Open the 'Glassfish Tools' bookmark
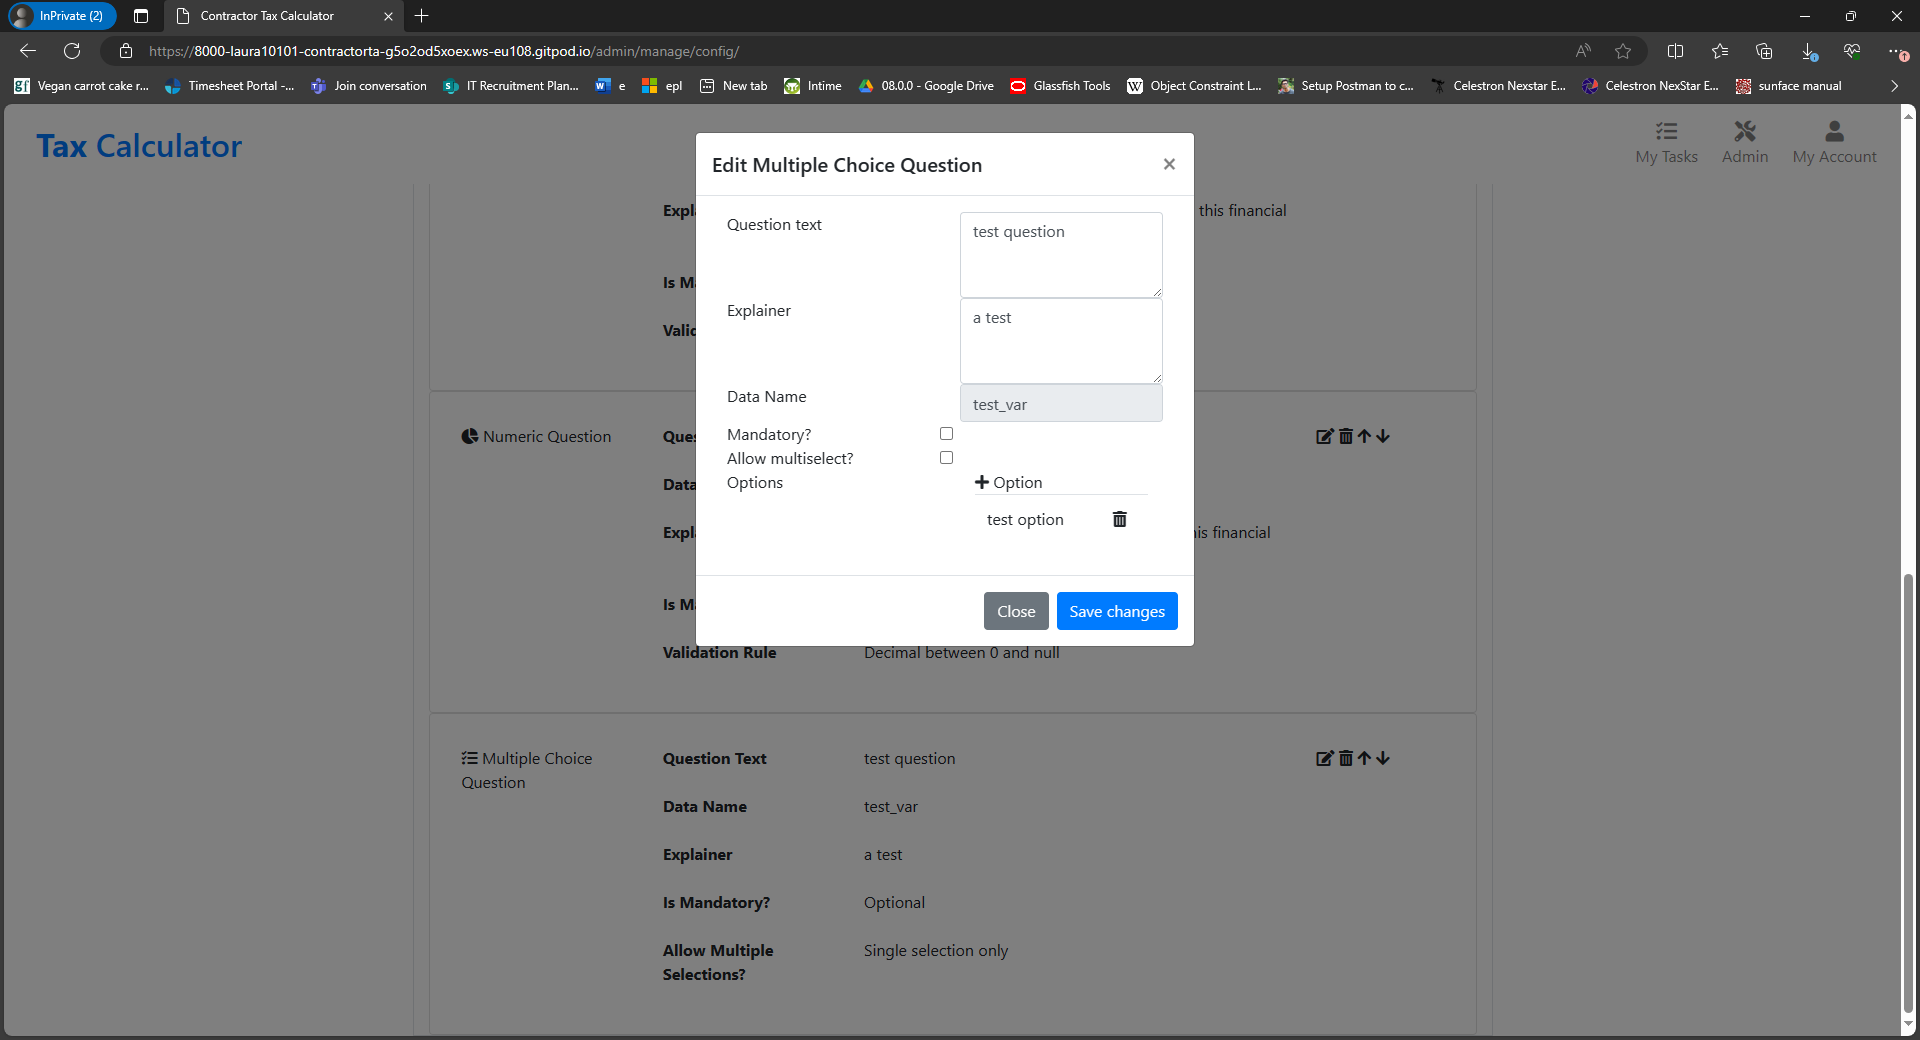The height and width of the screenshot is (1040, 1920). pyautogui.click(x=1060, y=86)
